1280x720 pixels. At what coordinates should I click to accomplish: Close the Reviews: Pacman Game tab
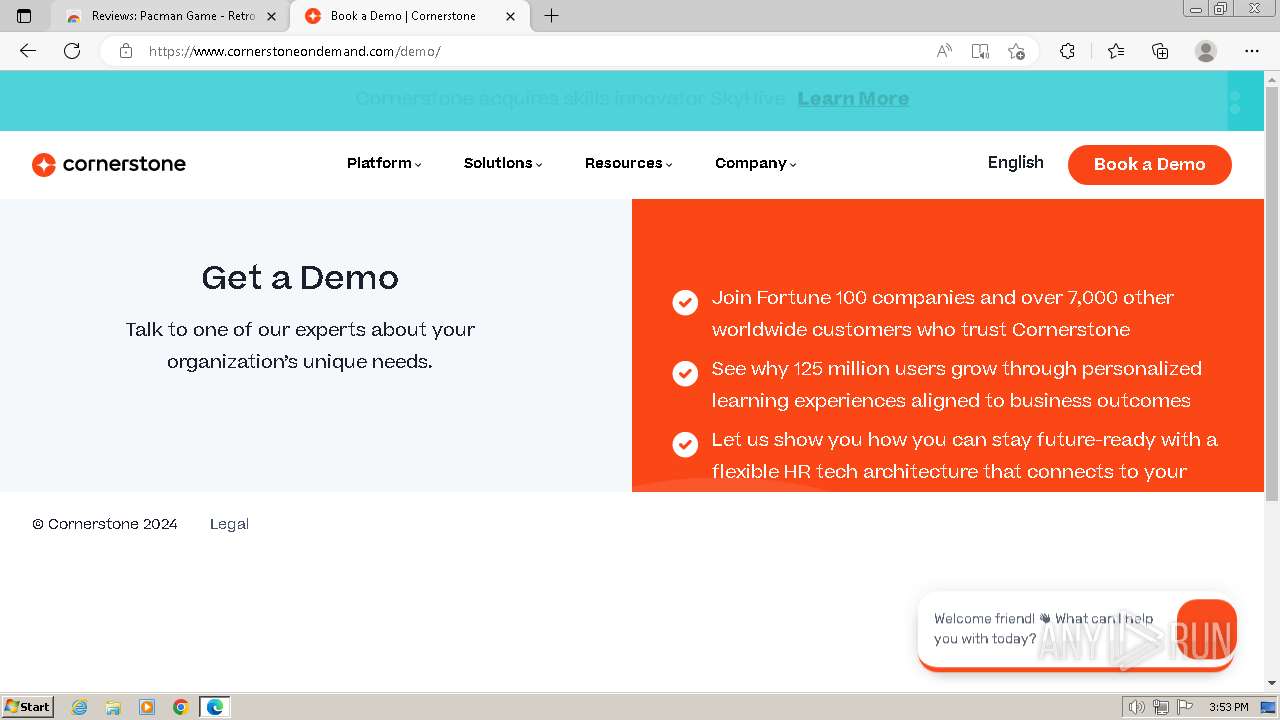pos(271,16)
